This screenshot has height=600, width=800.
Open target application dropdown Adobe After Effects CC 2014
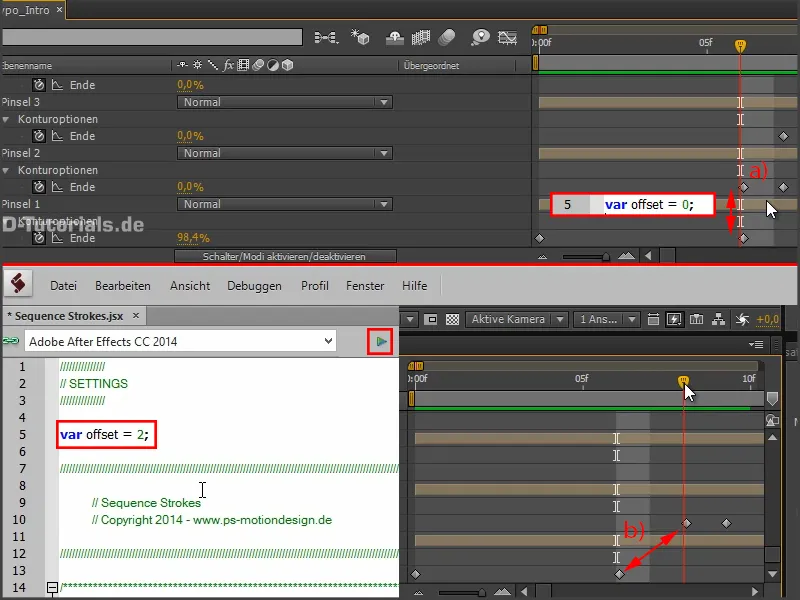click(x=180, y=341)
